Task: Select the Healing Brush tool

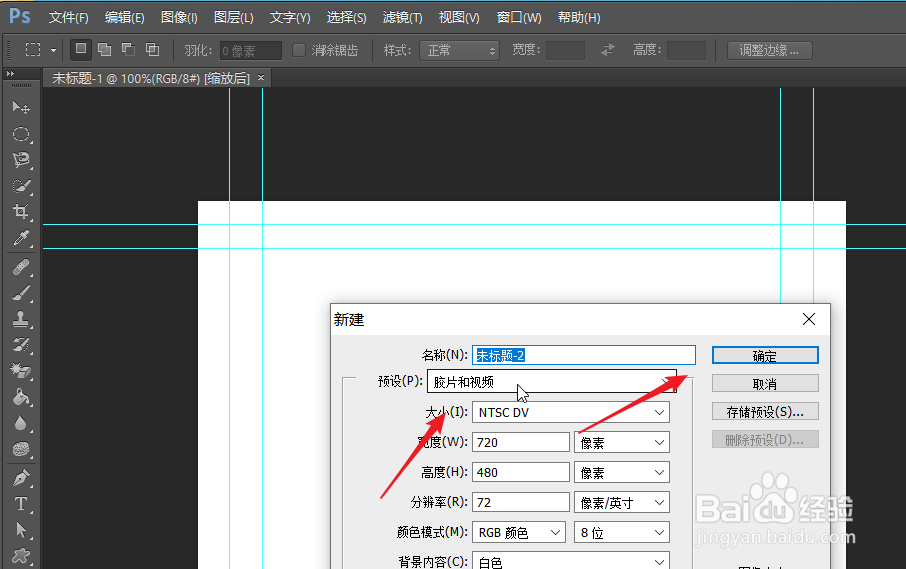Action: pyautogui.click(x=21, y=267)
